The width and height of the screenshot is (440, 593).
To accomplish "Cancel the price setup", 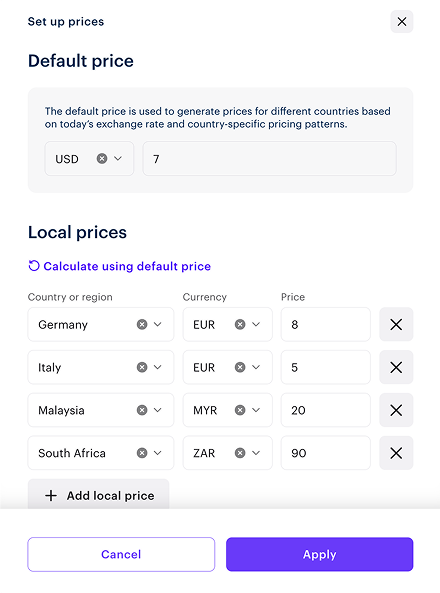I will [x=121, y=554].
